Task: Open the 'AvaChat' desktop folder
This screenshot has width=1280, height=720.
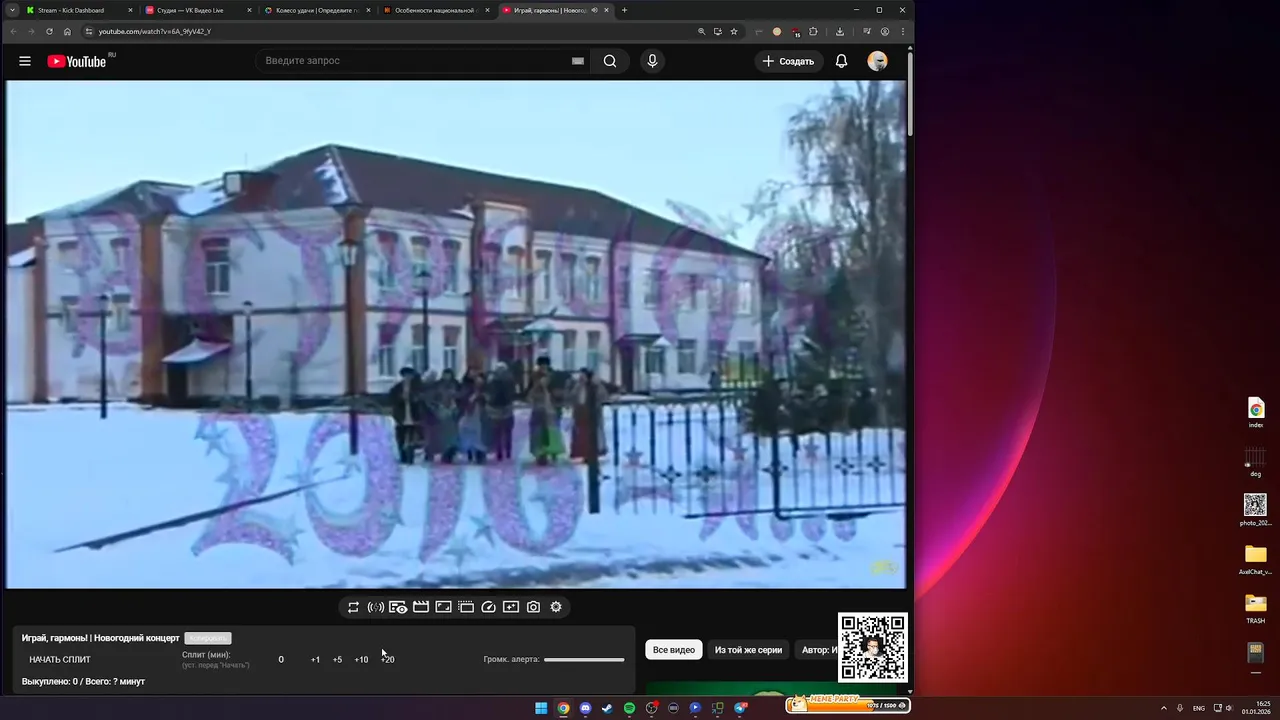Action: pos(1256,559)
